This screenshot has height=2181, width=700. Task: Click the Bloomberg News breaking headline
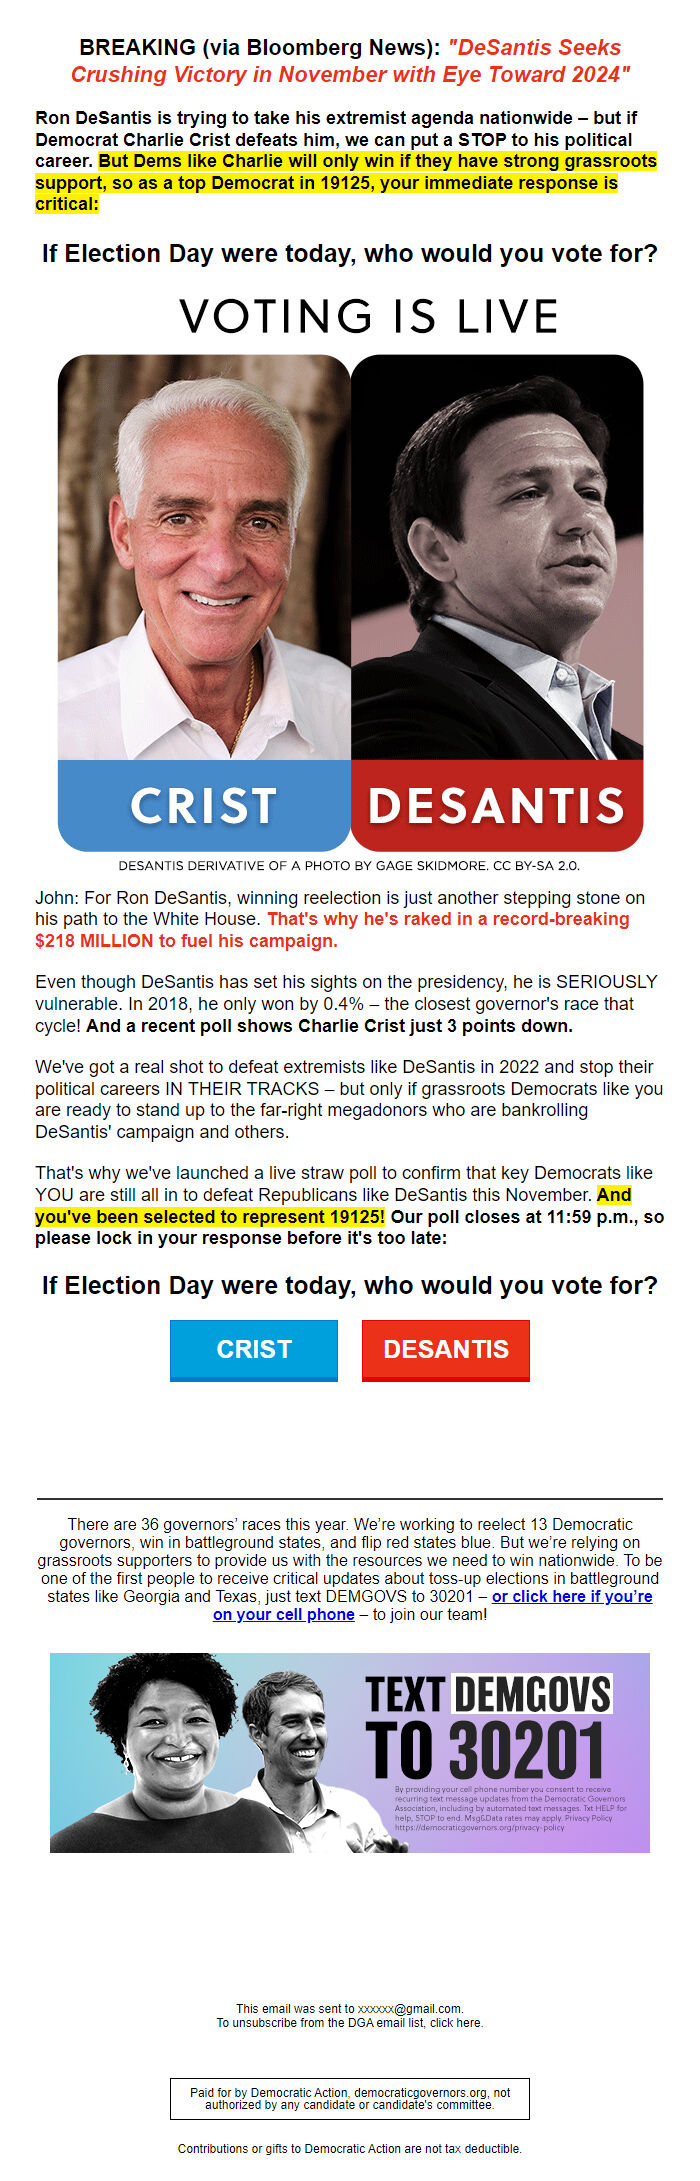[x=350, y=60]
